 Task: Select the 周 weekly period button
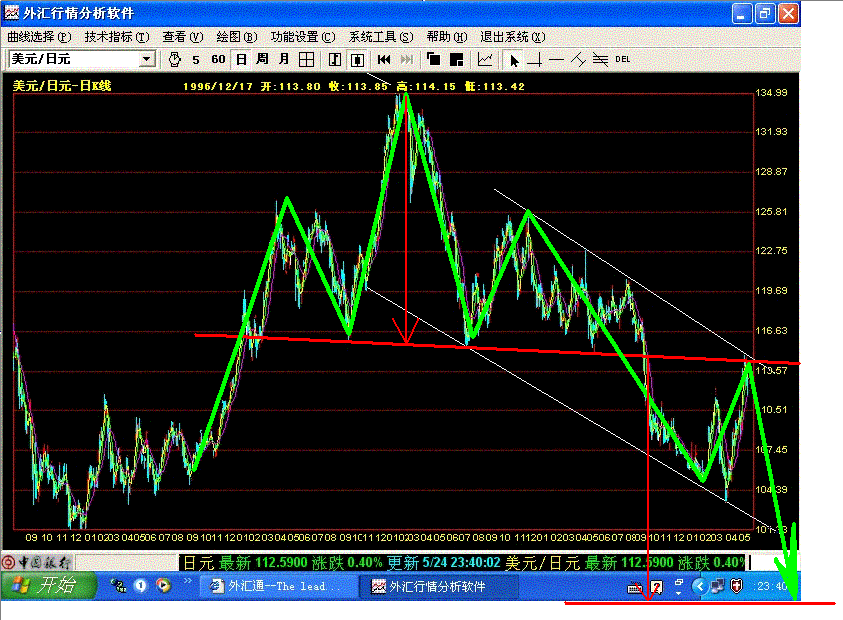click(x=262, y=60)
